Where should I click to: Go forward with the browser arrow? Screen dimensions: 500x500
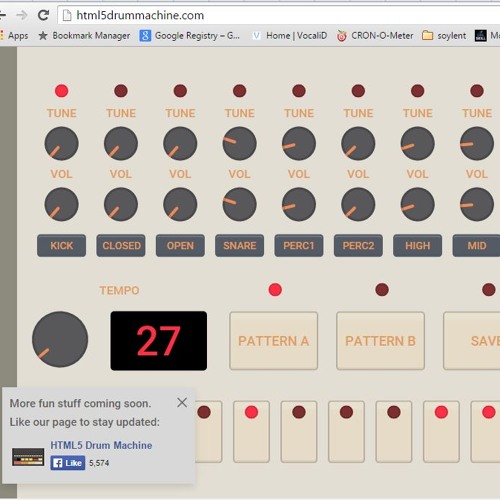(x=22, y=15)
